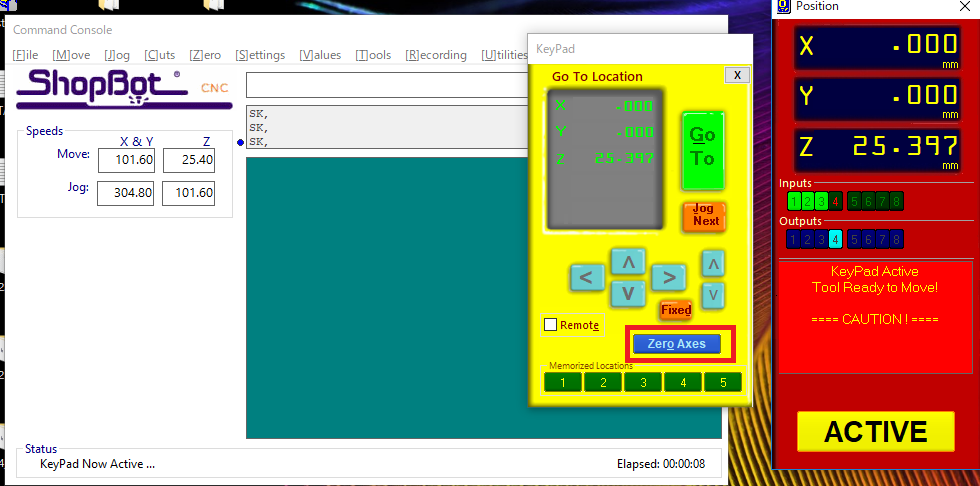980x486 pixels.
Task: Edit the X & Y Move speed field
Action: point(126,160)
